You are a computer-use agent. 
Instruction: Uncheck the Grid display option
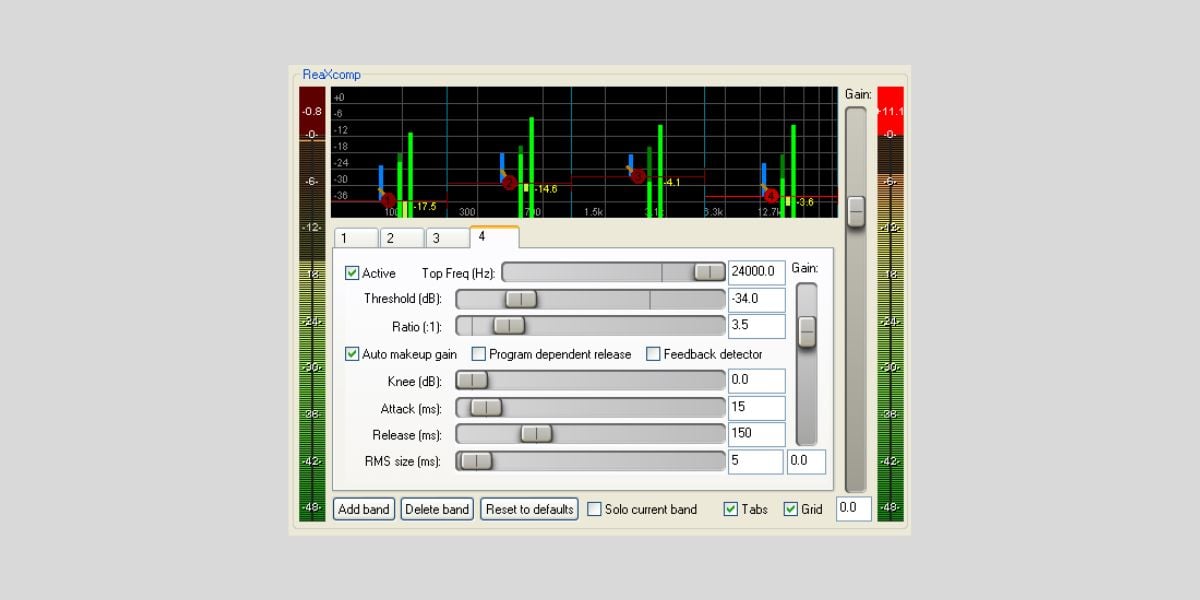(791, 509)
